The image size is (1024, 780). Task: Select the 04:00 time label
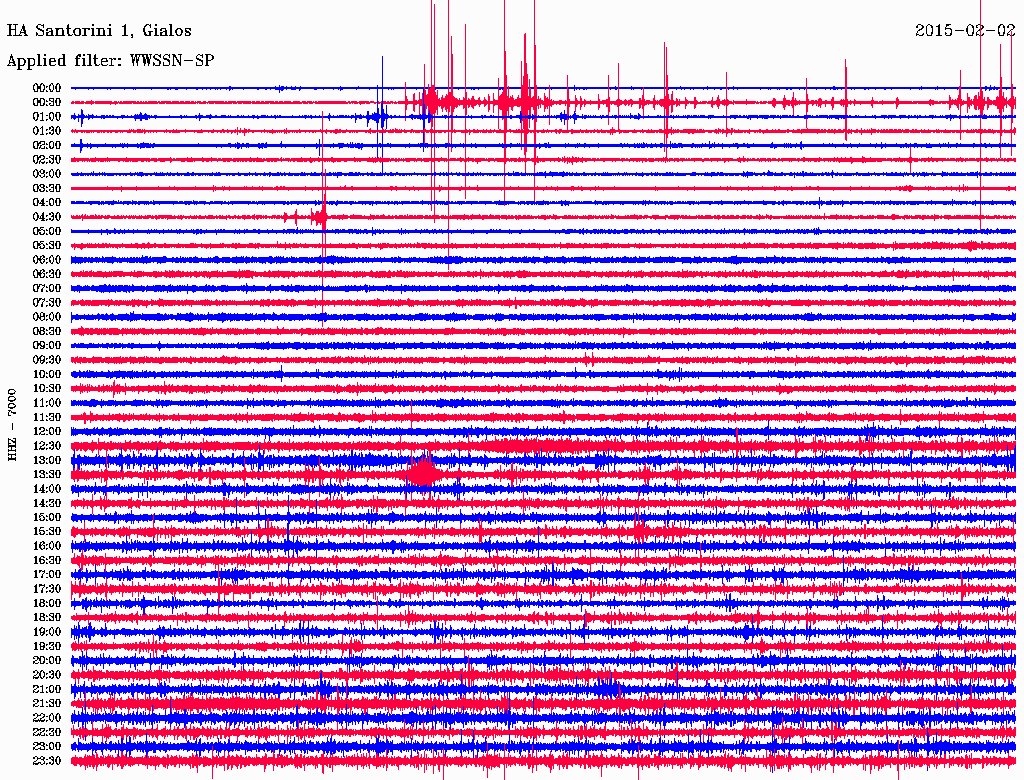pos(47,203)
